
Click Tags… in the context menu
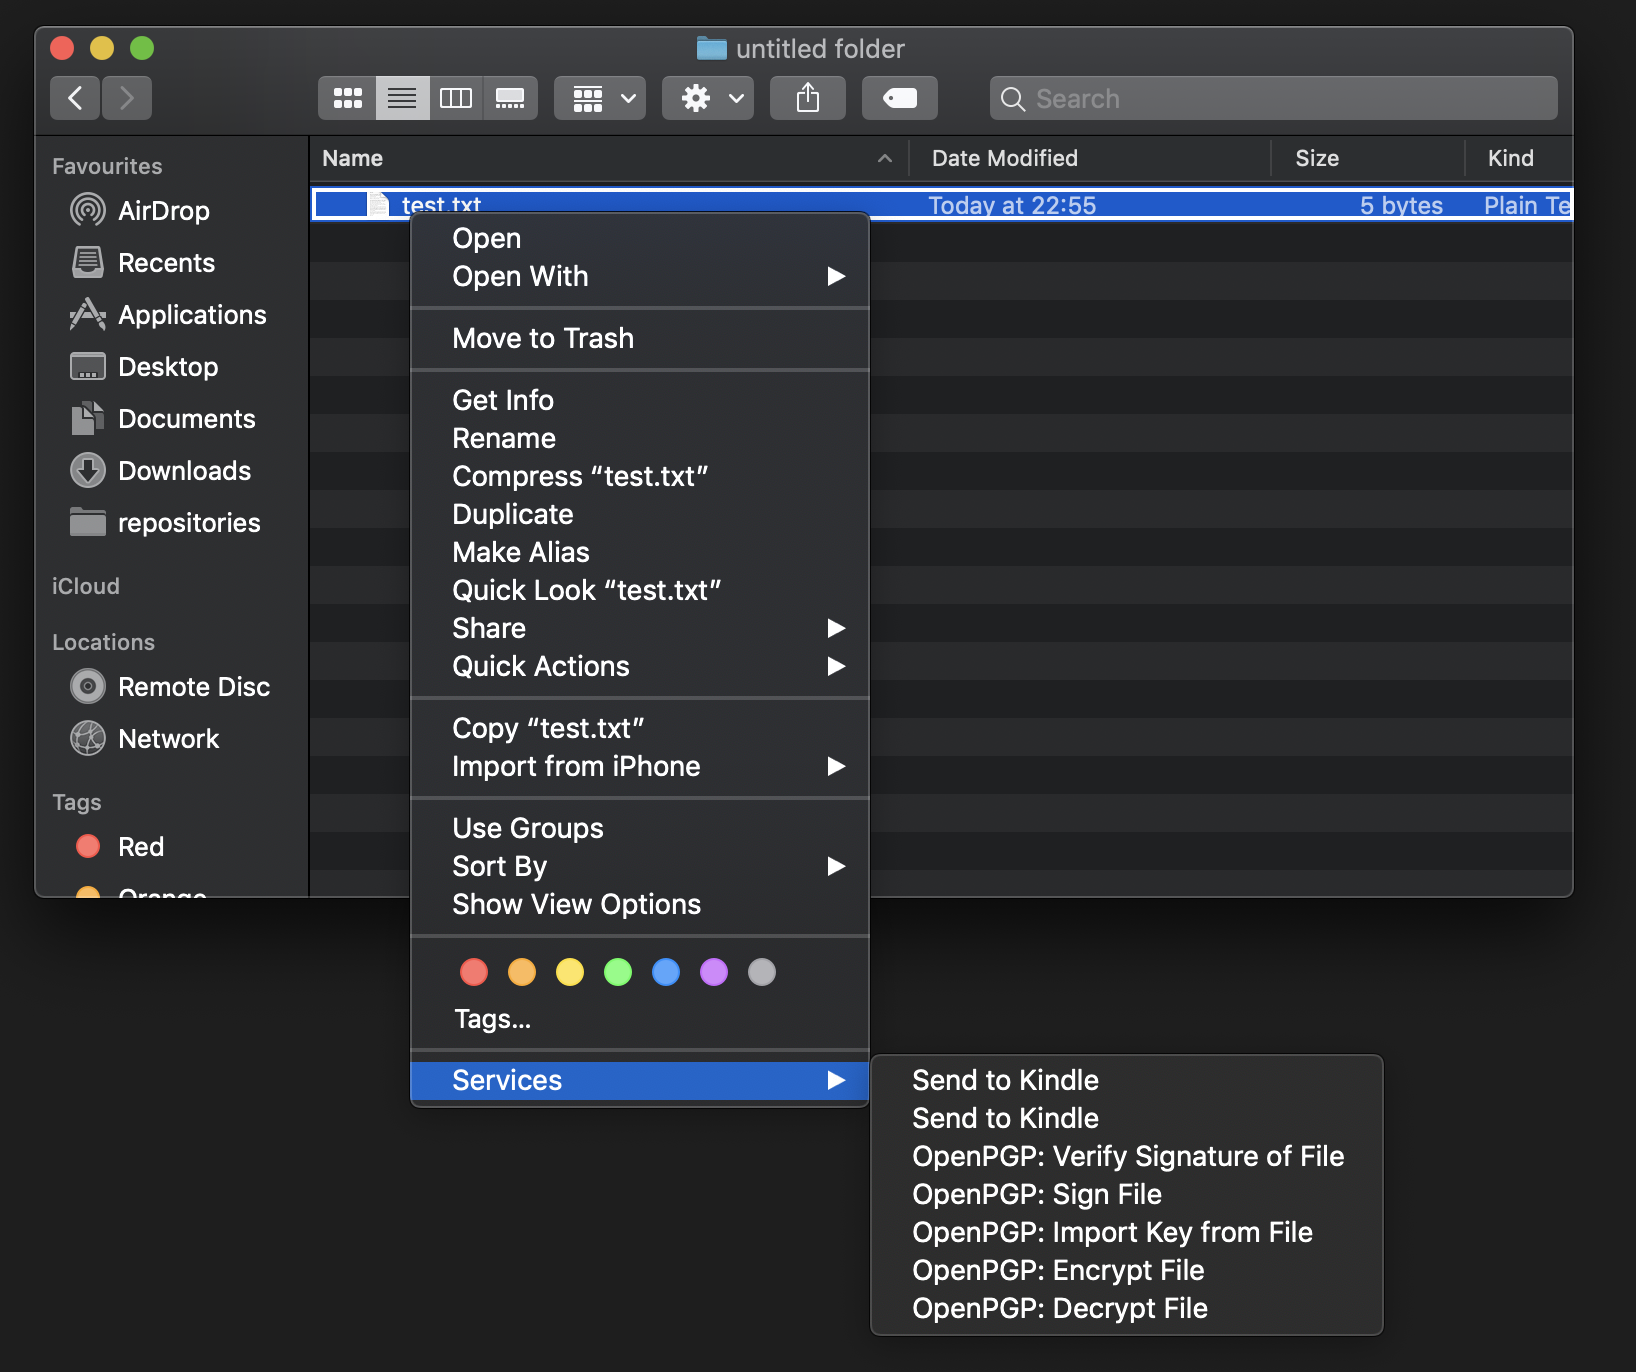[x=492, y=1019]
